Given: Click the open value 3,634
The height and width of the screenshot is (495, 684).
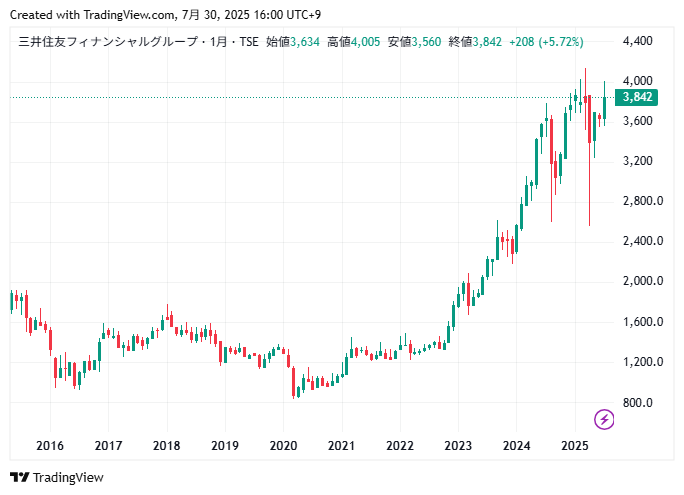Looking at the screenshot, I should [x=305, y=42].
